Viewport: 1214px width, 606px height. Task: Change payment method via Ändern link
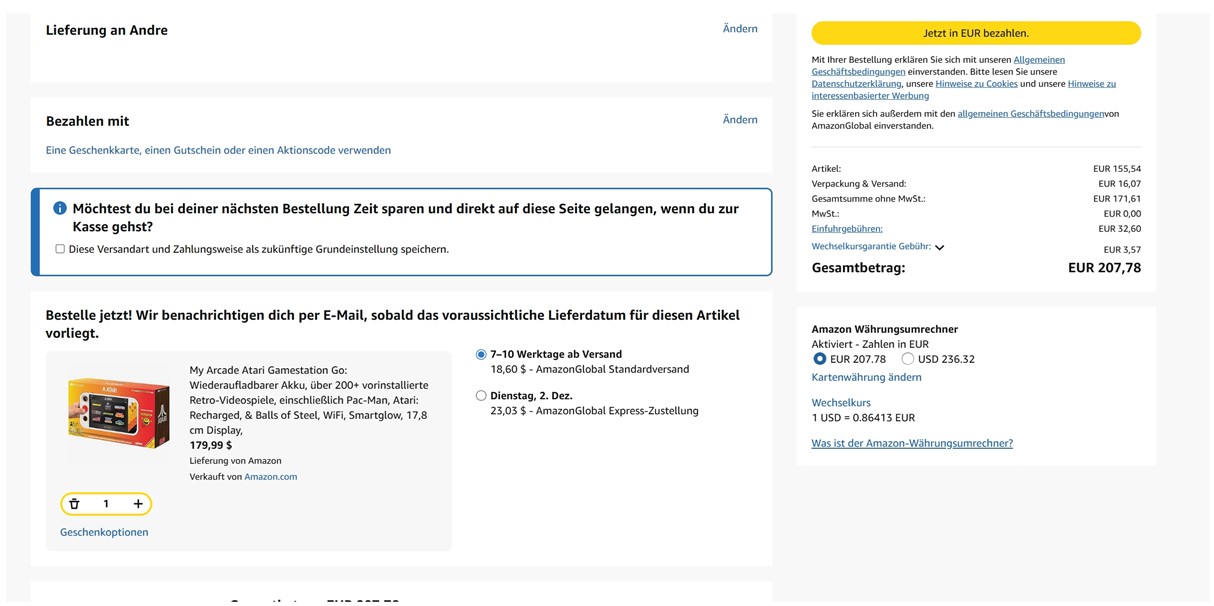coord(739,120)
